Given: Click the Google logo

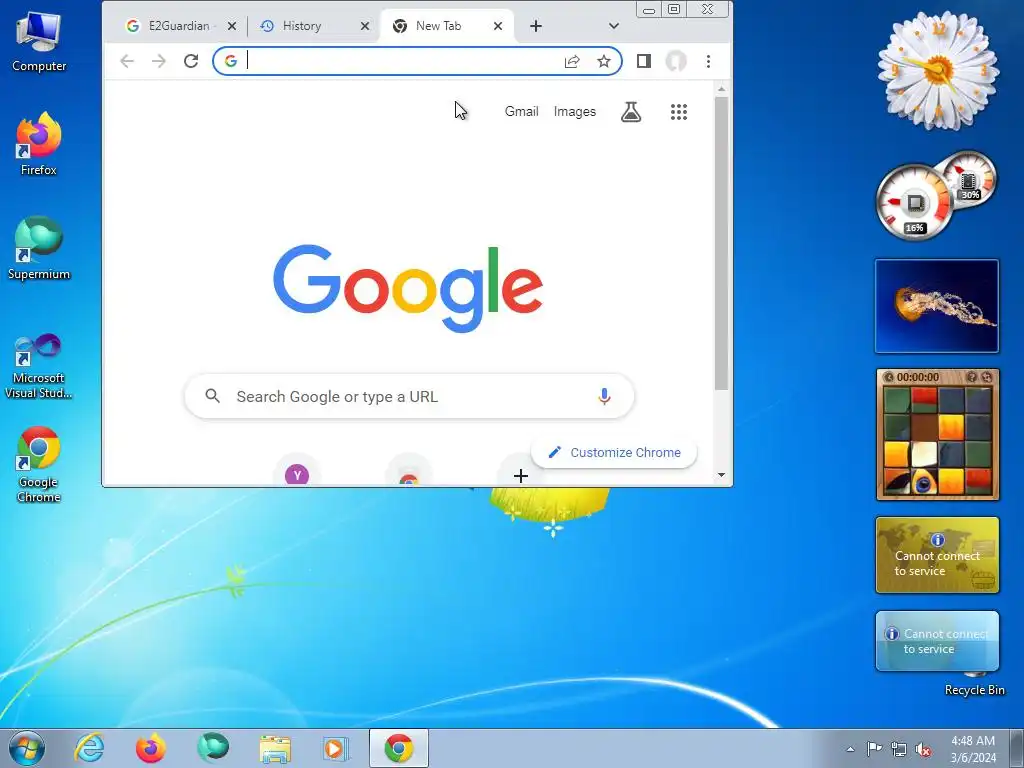Looking at the screenshot, I should coord(408,288).
